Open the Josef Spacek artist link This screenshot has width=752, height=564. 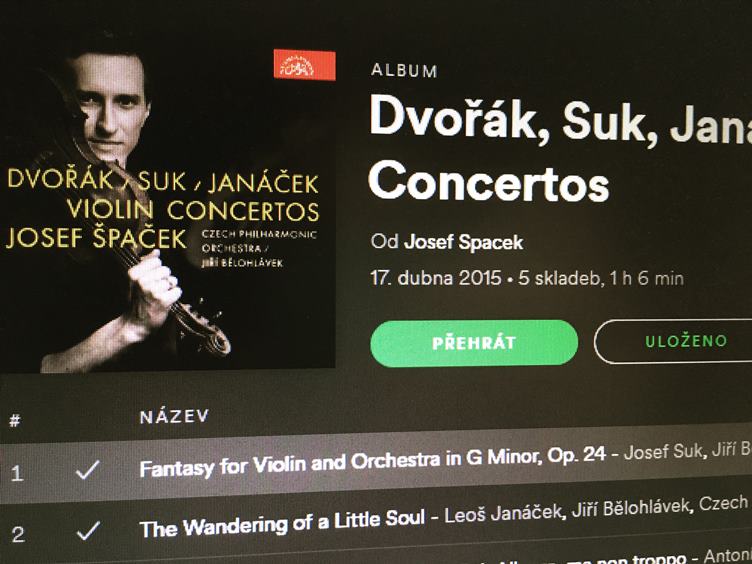pyautogui.click(x=463, y=242)
